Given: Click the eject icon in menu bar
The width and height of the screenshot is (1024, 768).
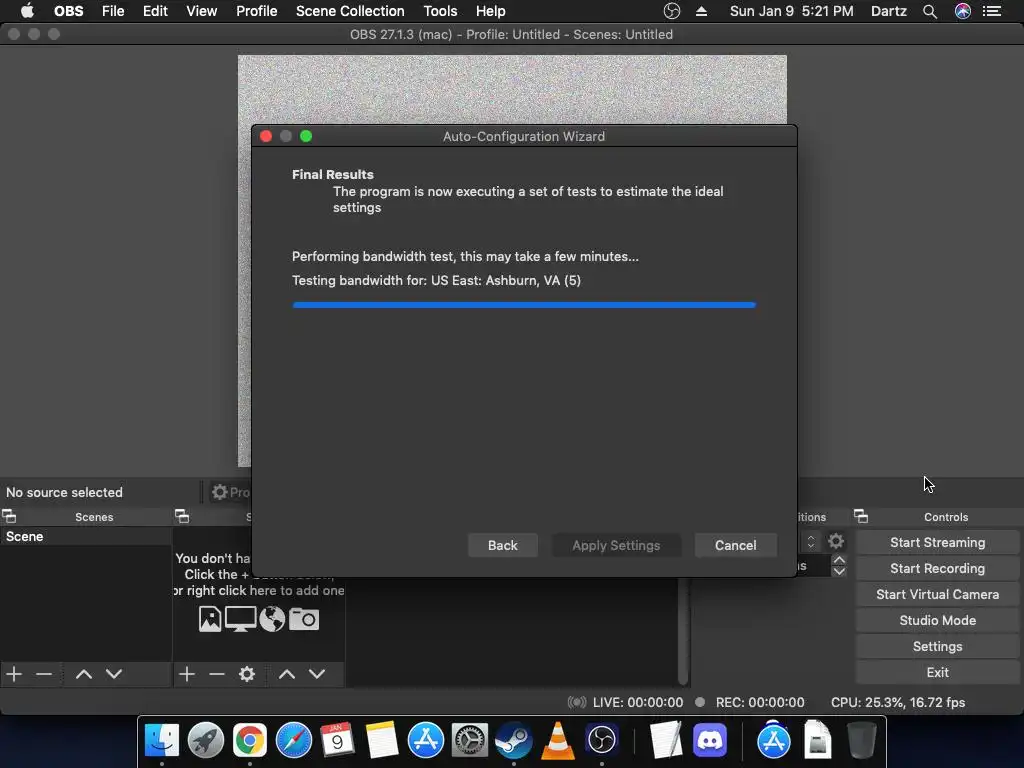Looking at the screenshot, I should point(701,11).
